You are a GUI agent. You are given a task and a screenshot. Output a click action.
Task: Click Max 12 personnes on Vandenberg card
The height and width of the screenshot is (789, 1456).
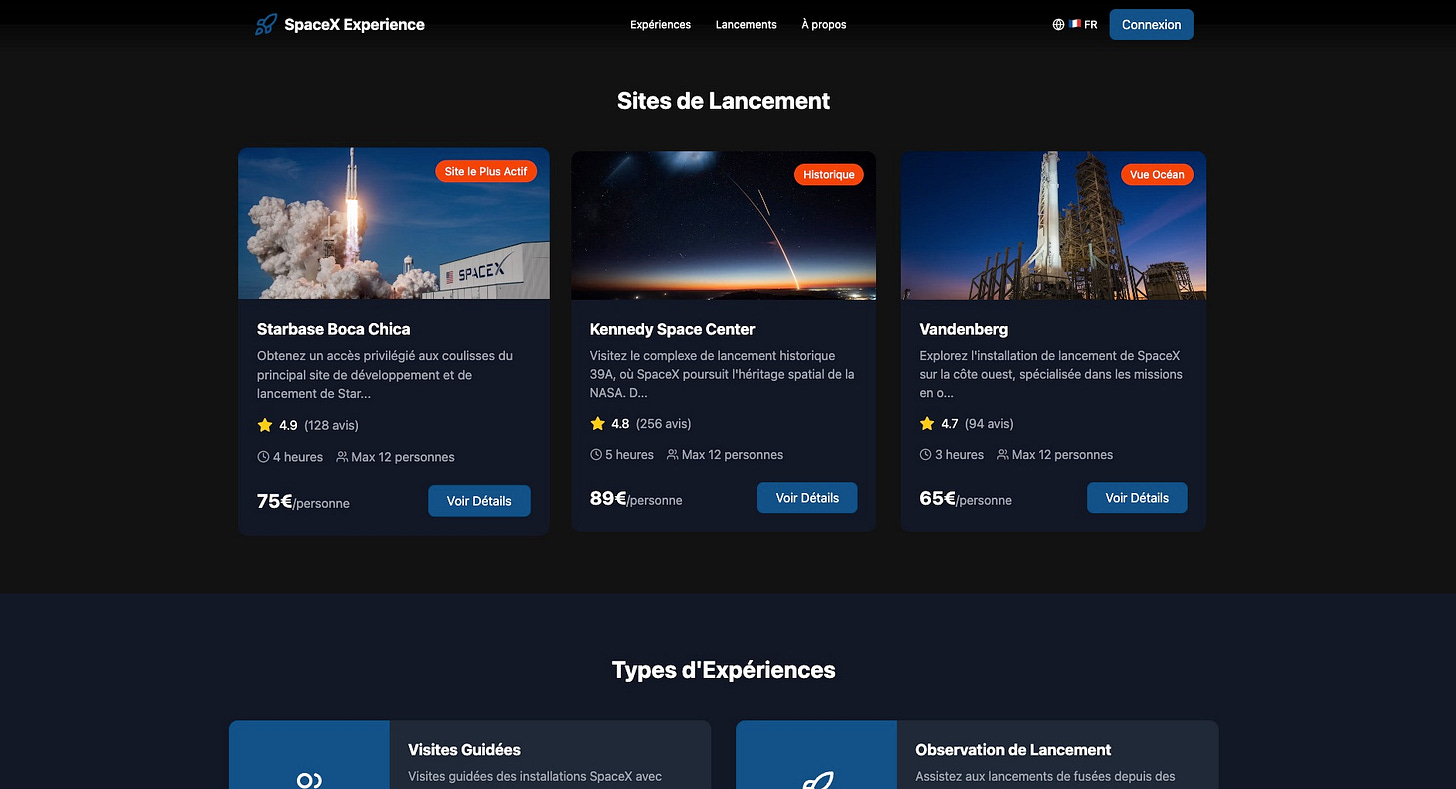point(1062,455)
